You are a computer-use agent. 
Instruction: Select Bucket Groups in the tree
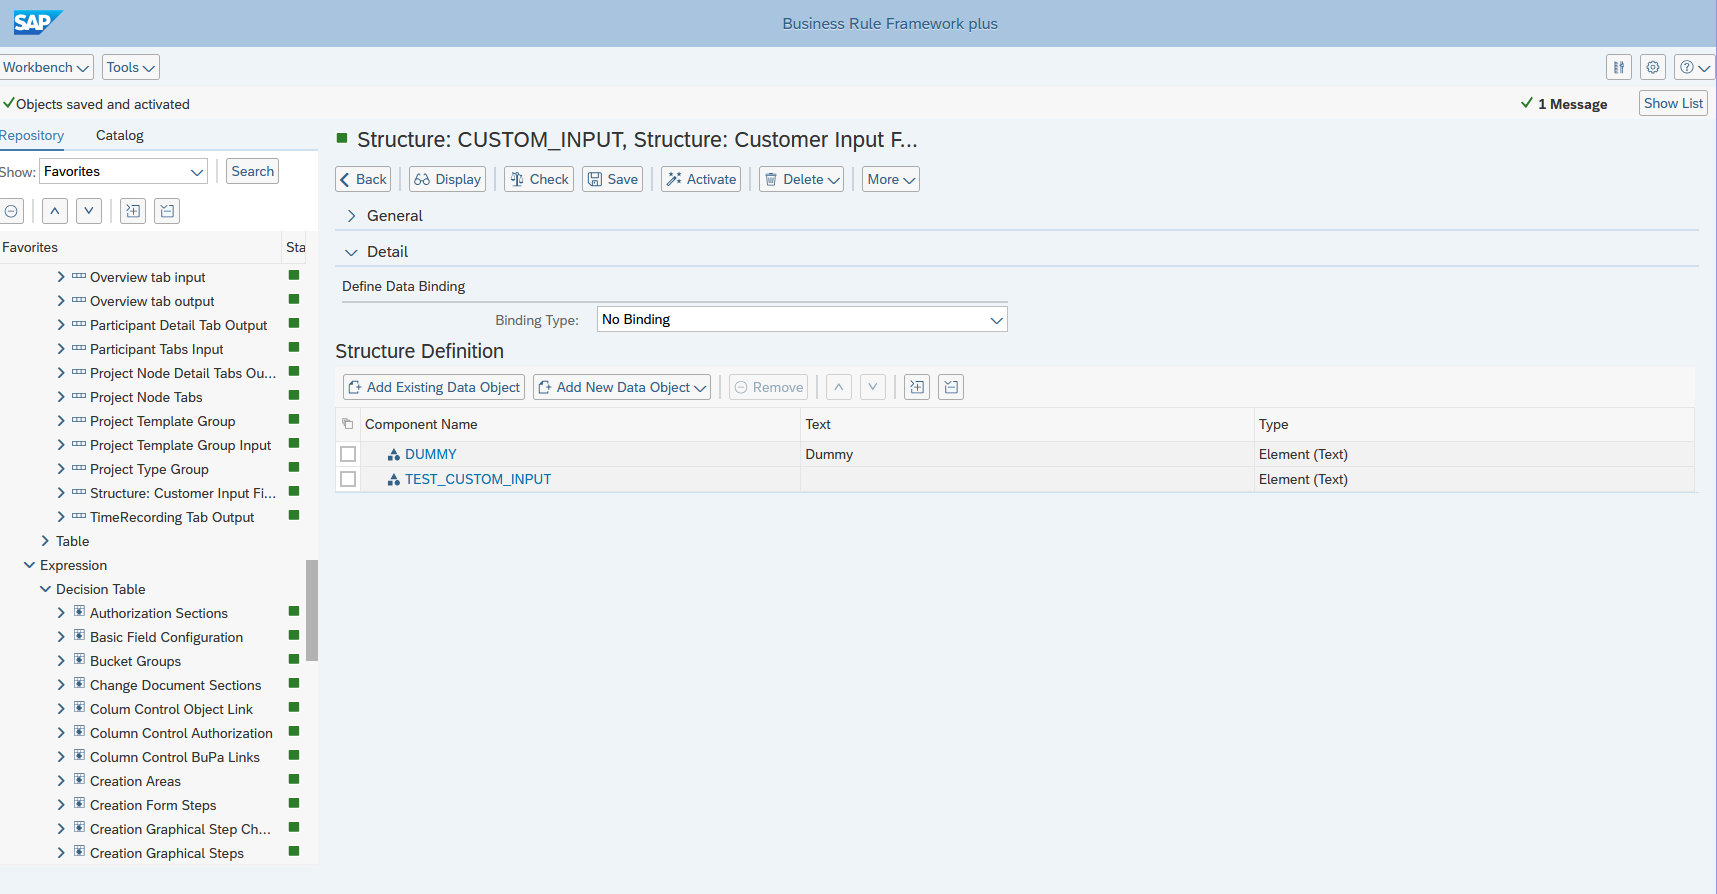(135, 661)
